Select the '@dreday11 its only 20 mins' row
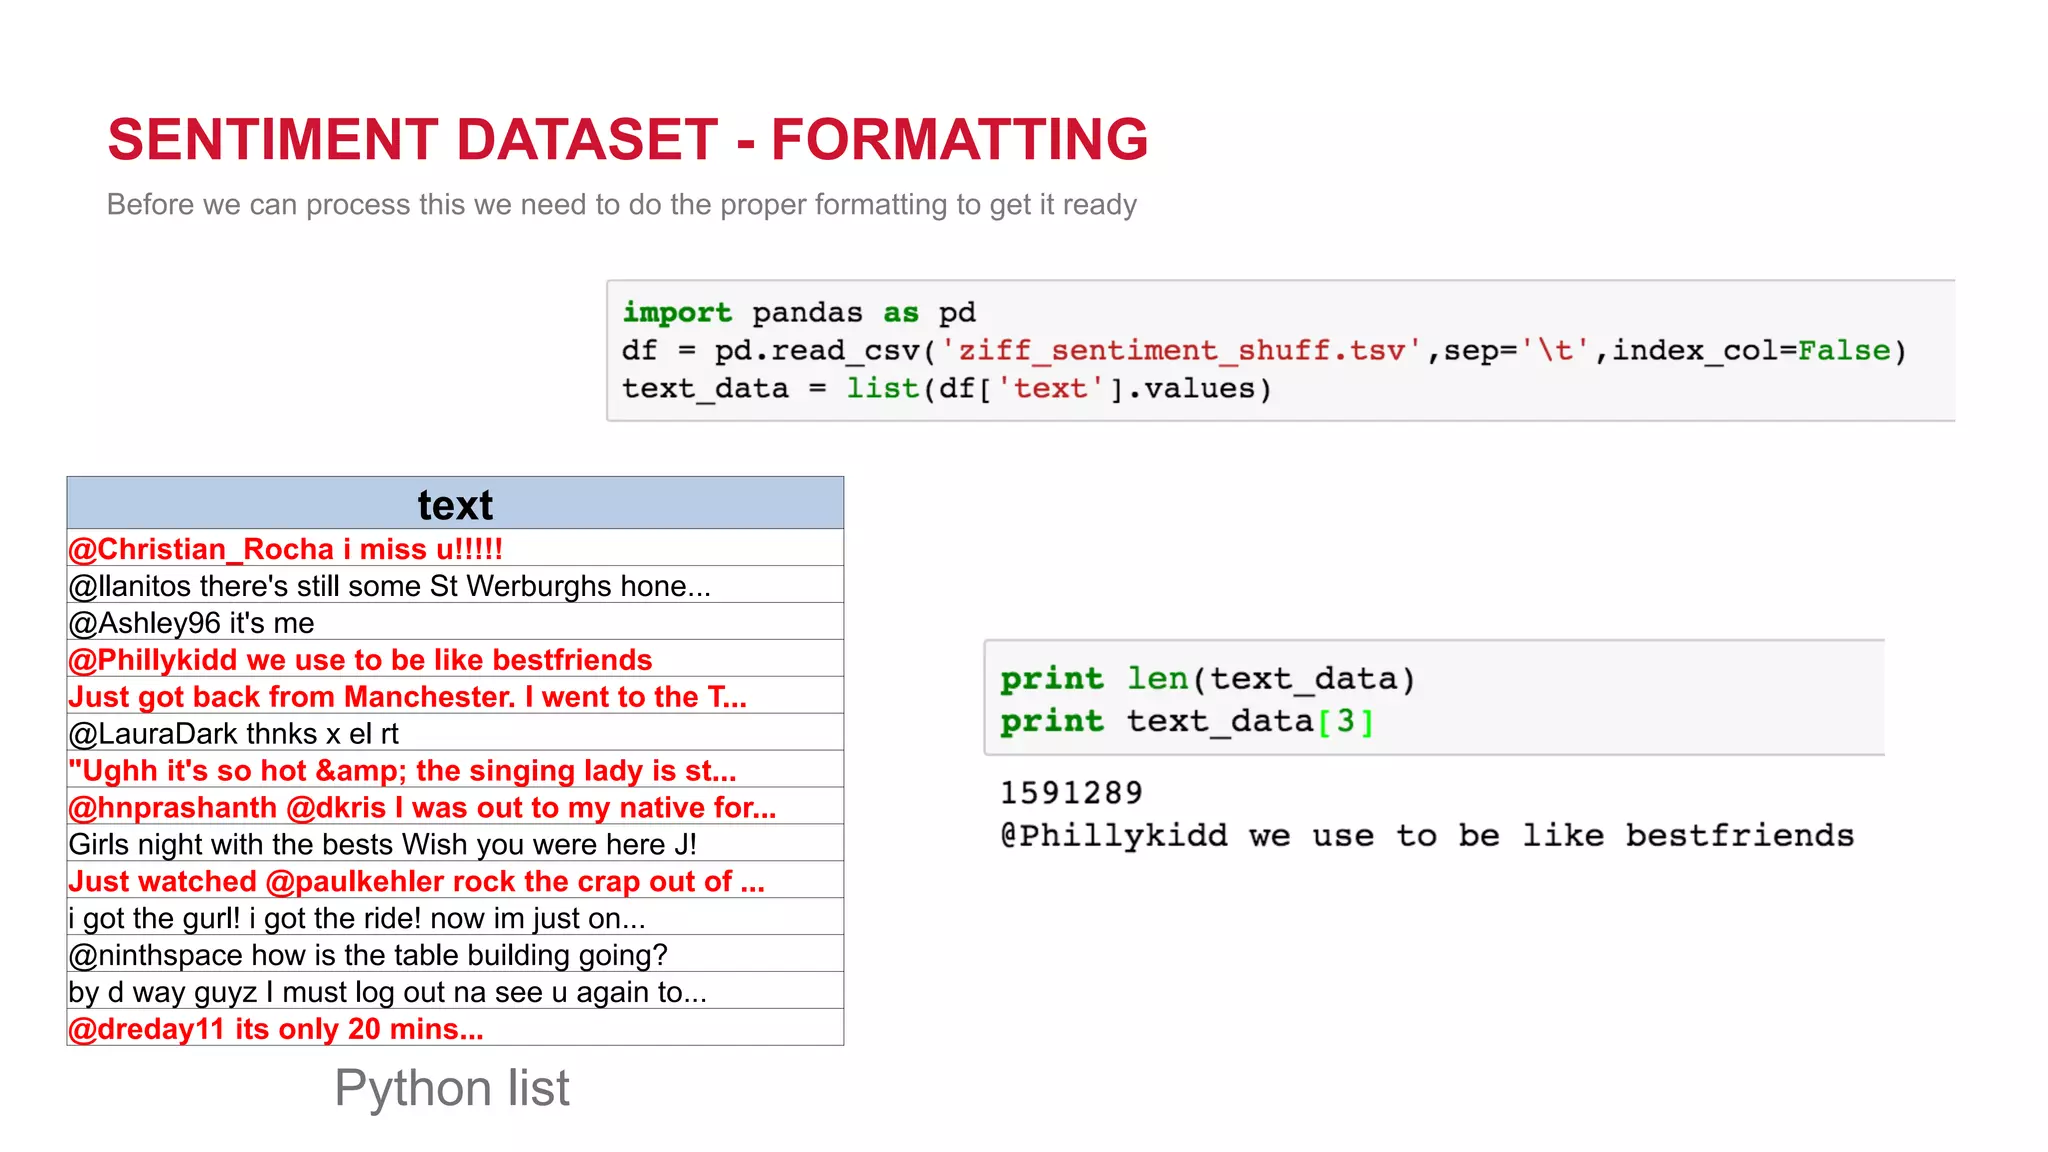Screen dimensions: 2048x1152 click(x=455, y=1028)
